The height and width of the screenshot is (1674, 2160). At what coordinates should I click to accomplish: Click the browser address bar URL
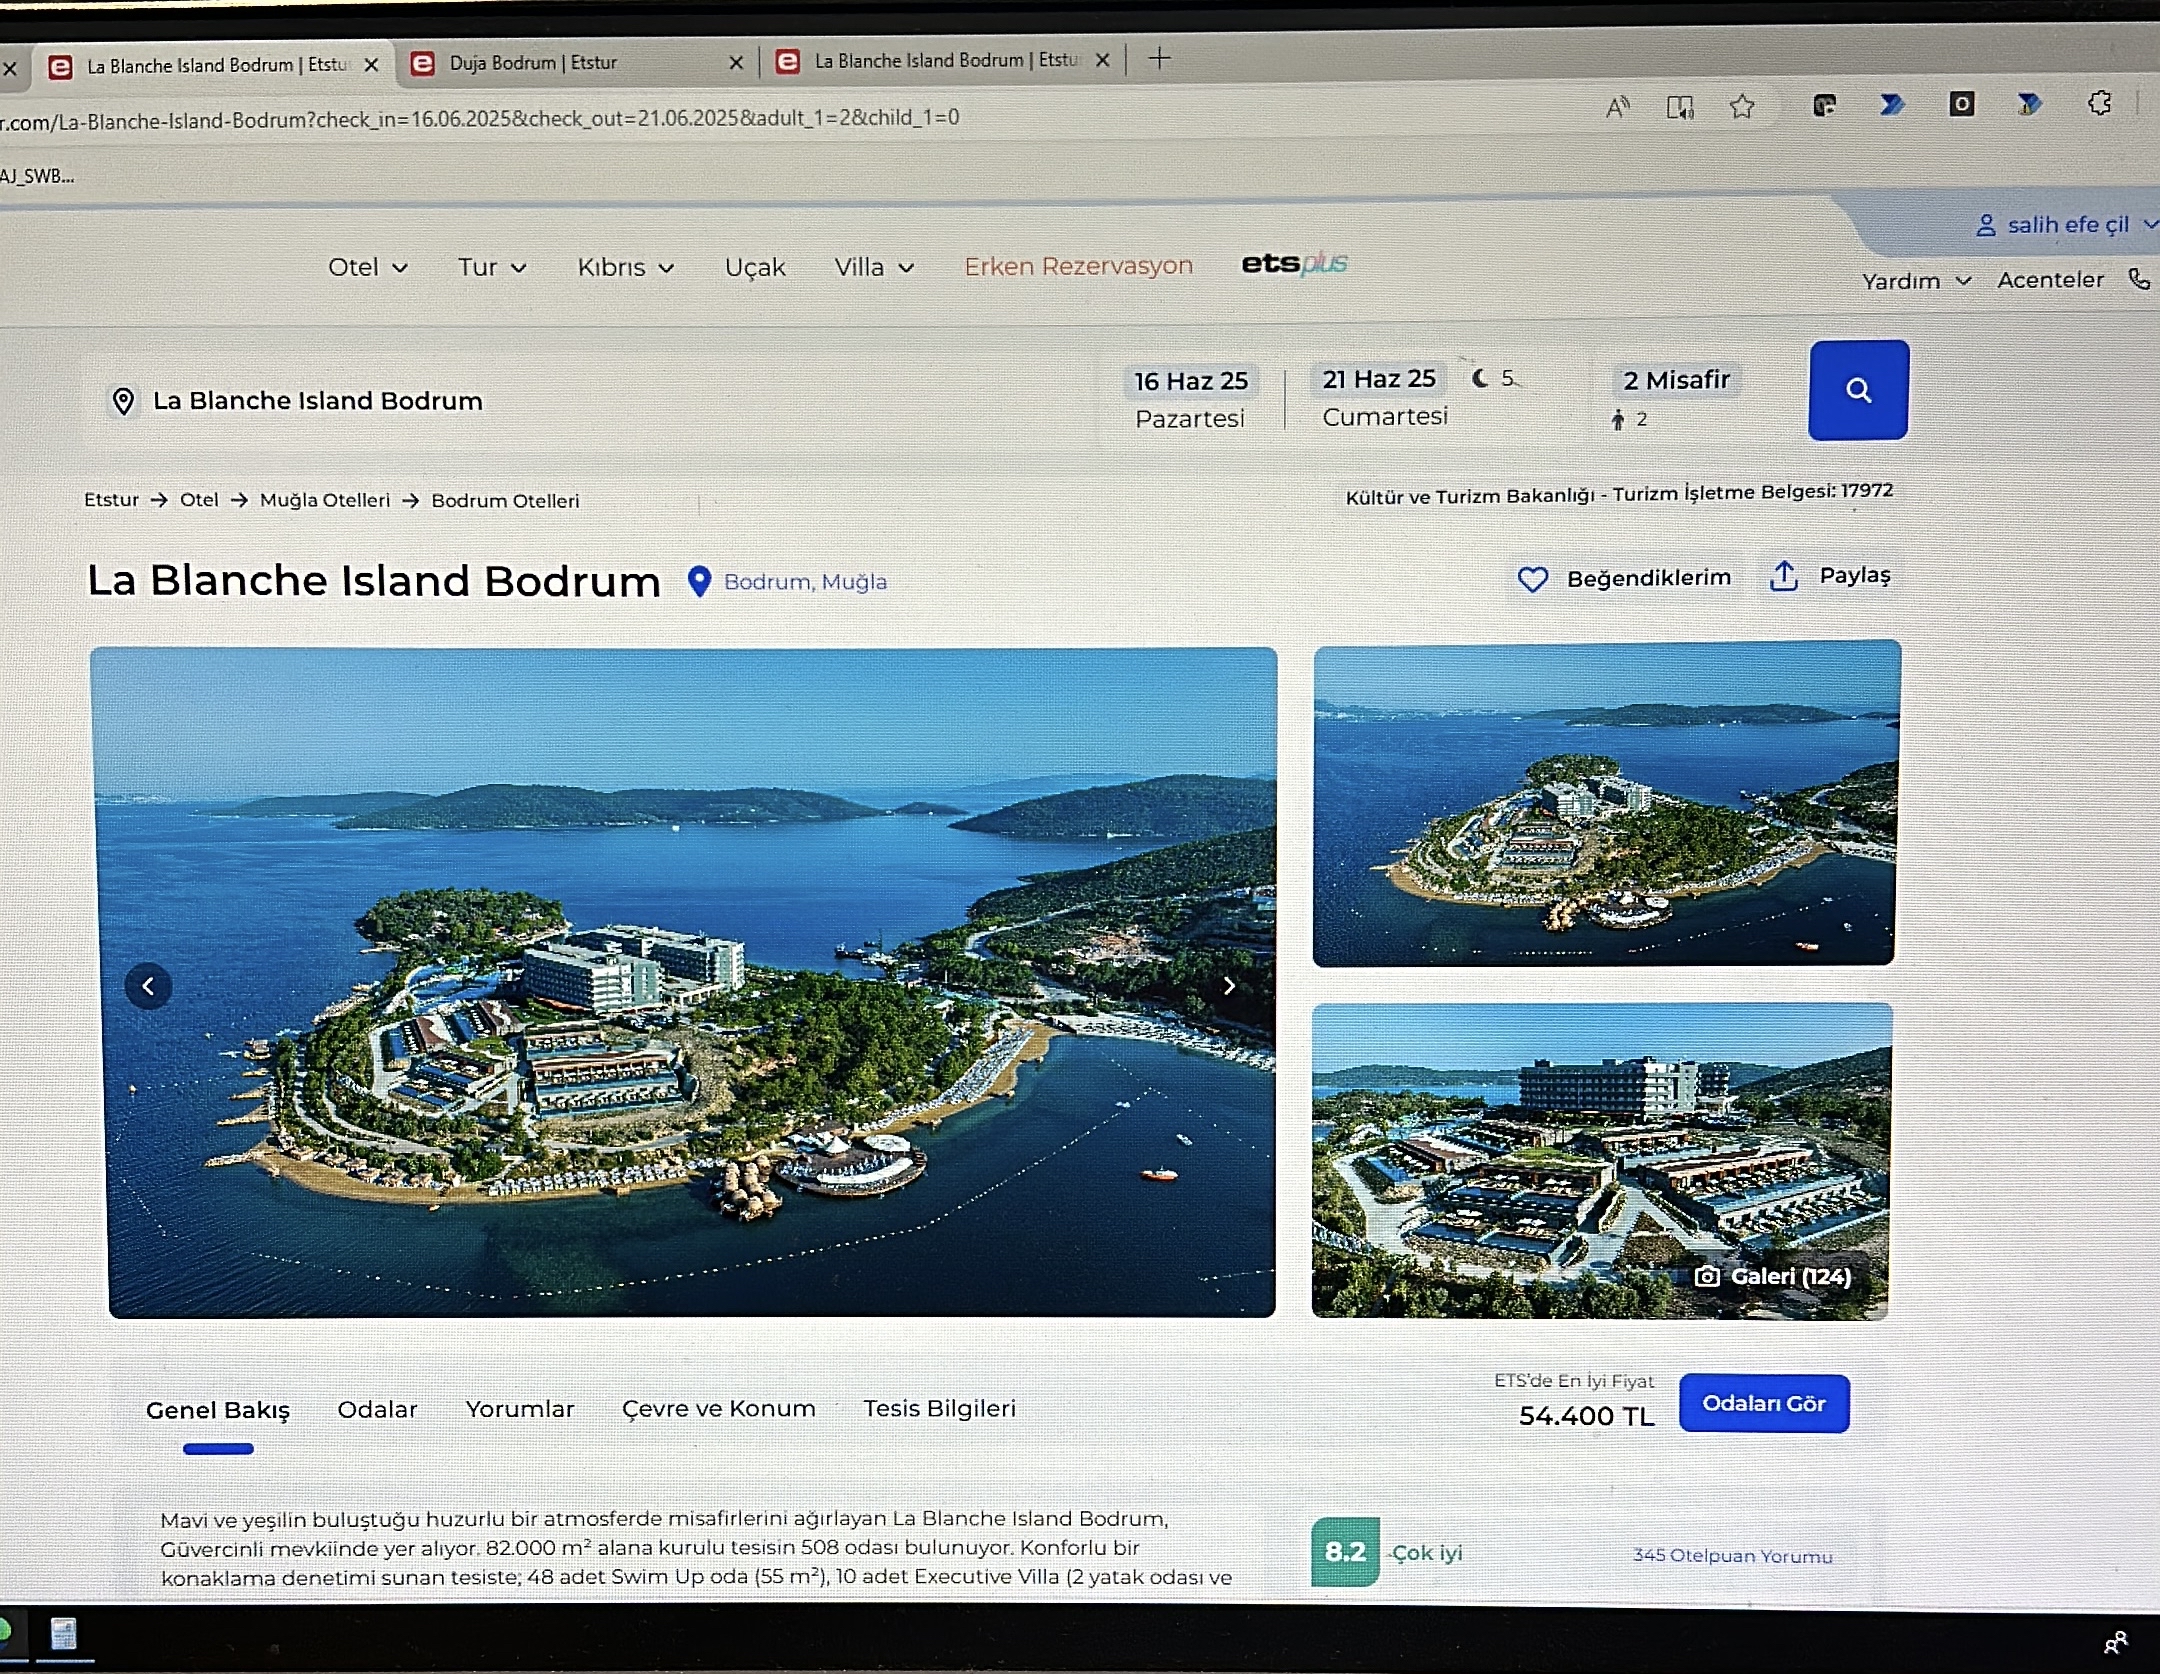point(480,119)
